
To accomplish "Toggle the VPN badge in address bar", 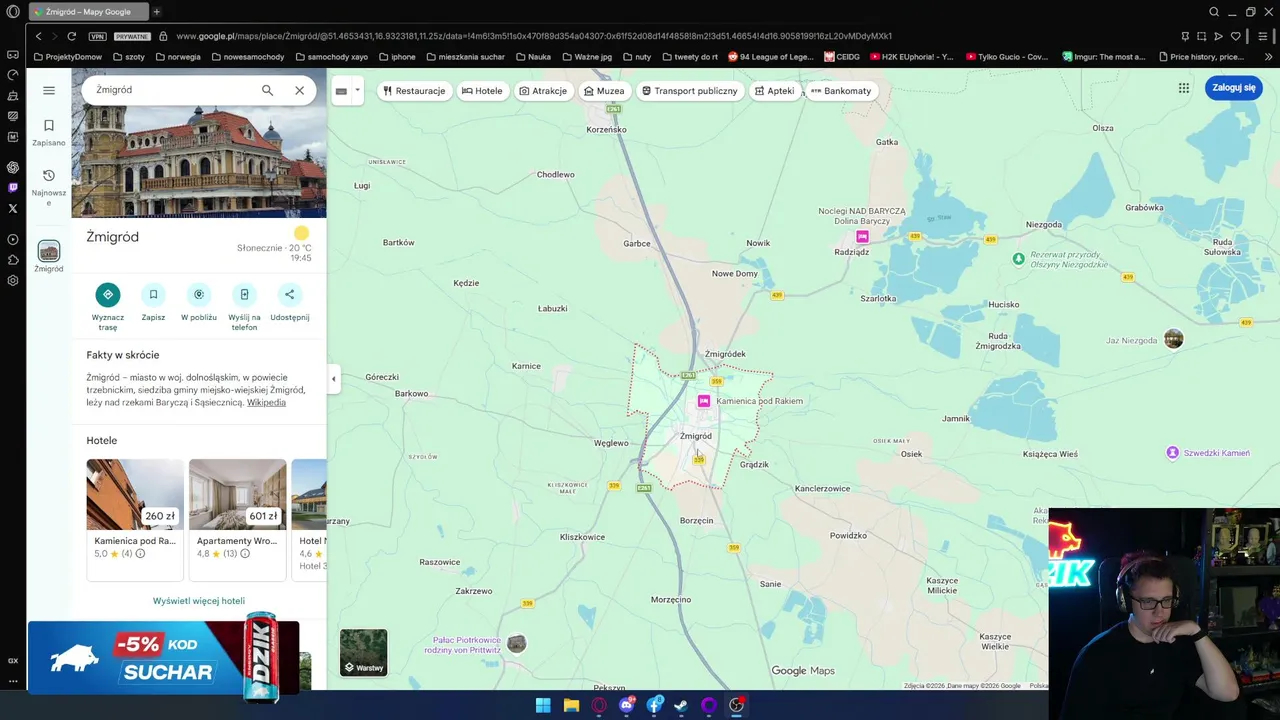I will click(x=97, y=36).
